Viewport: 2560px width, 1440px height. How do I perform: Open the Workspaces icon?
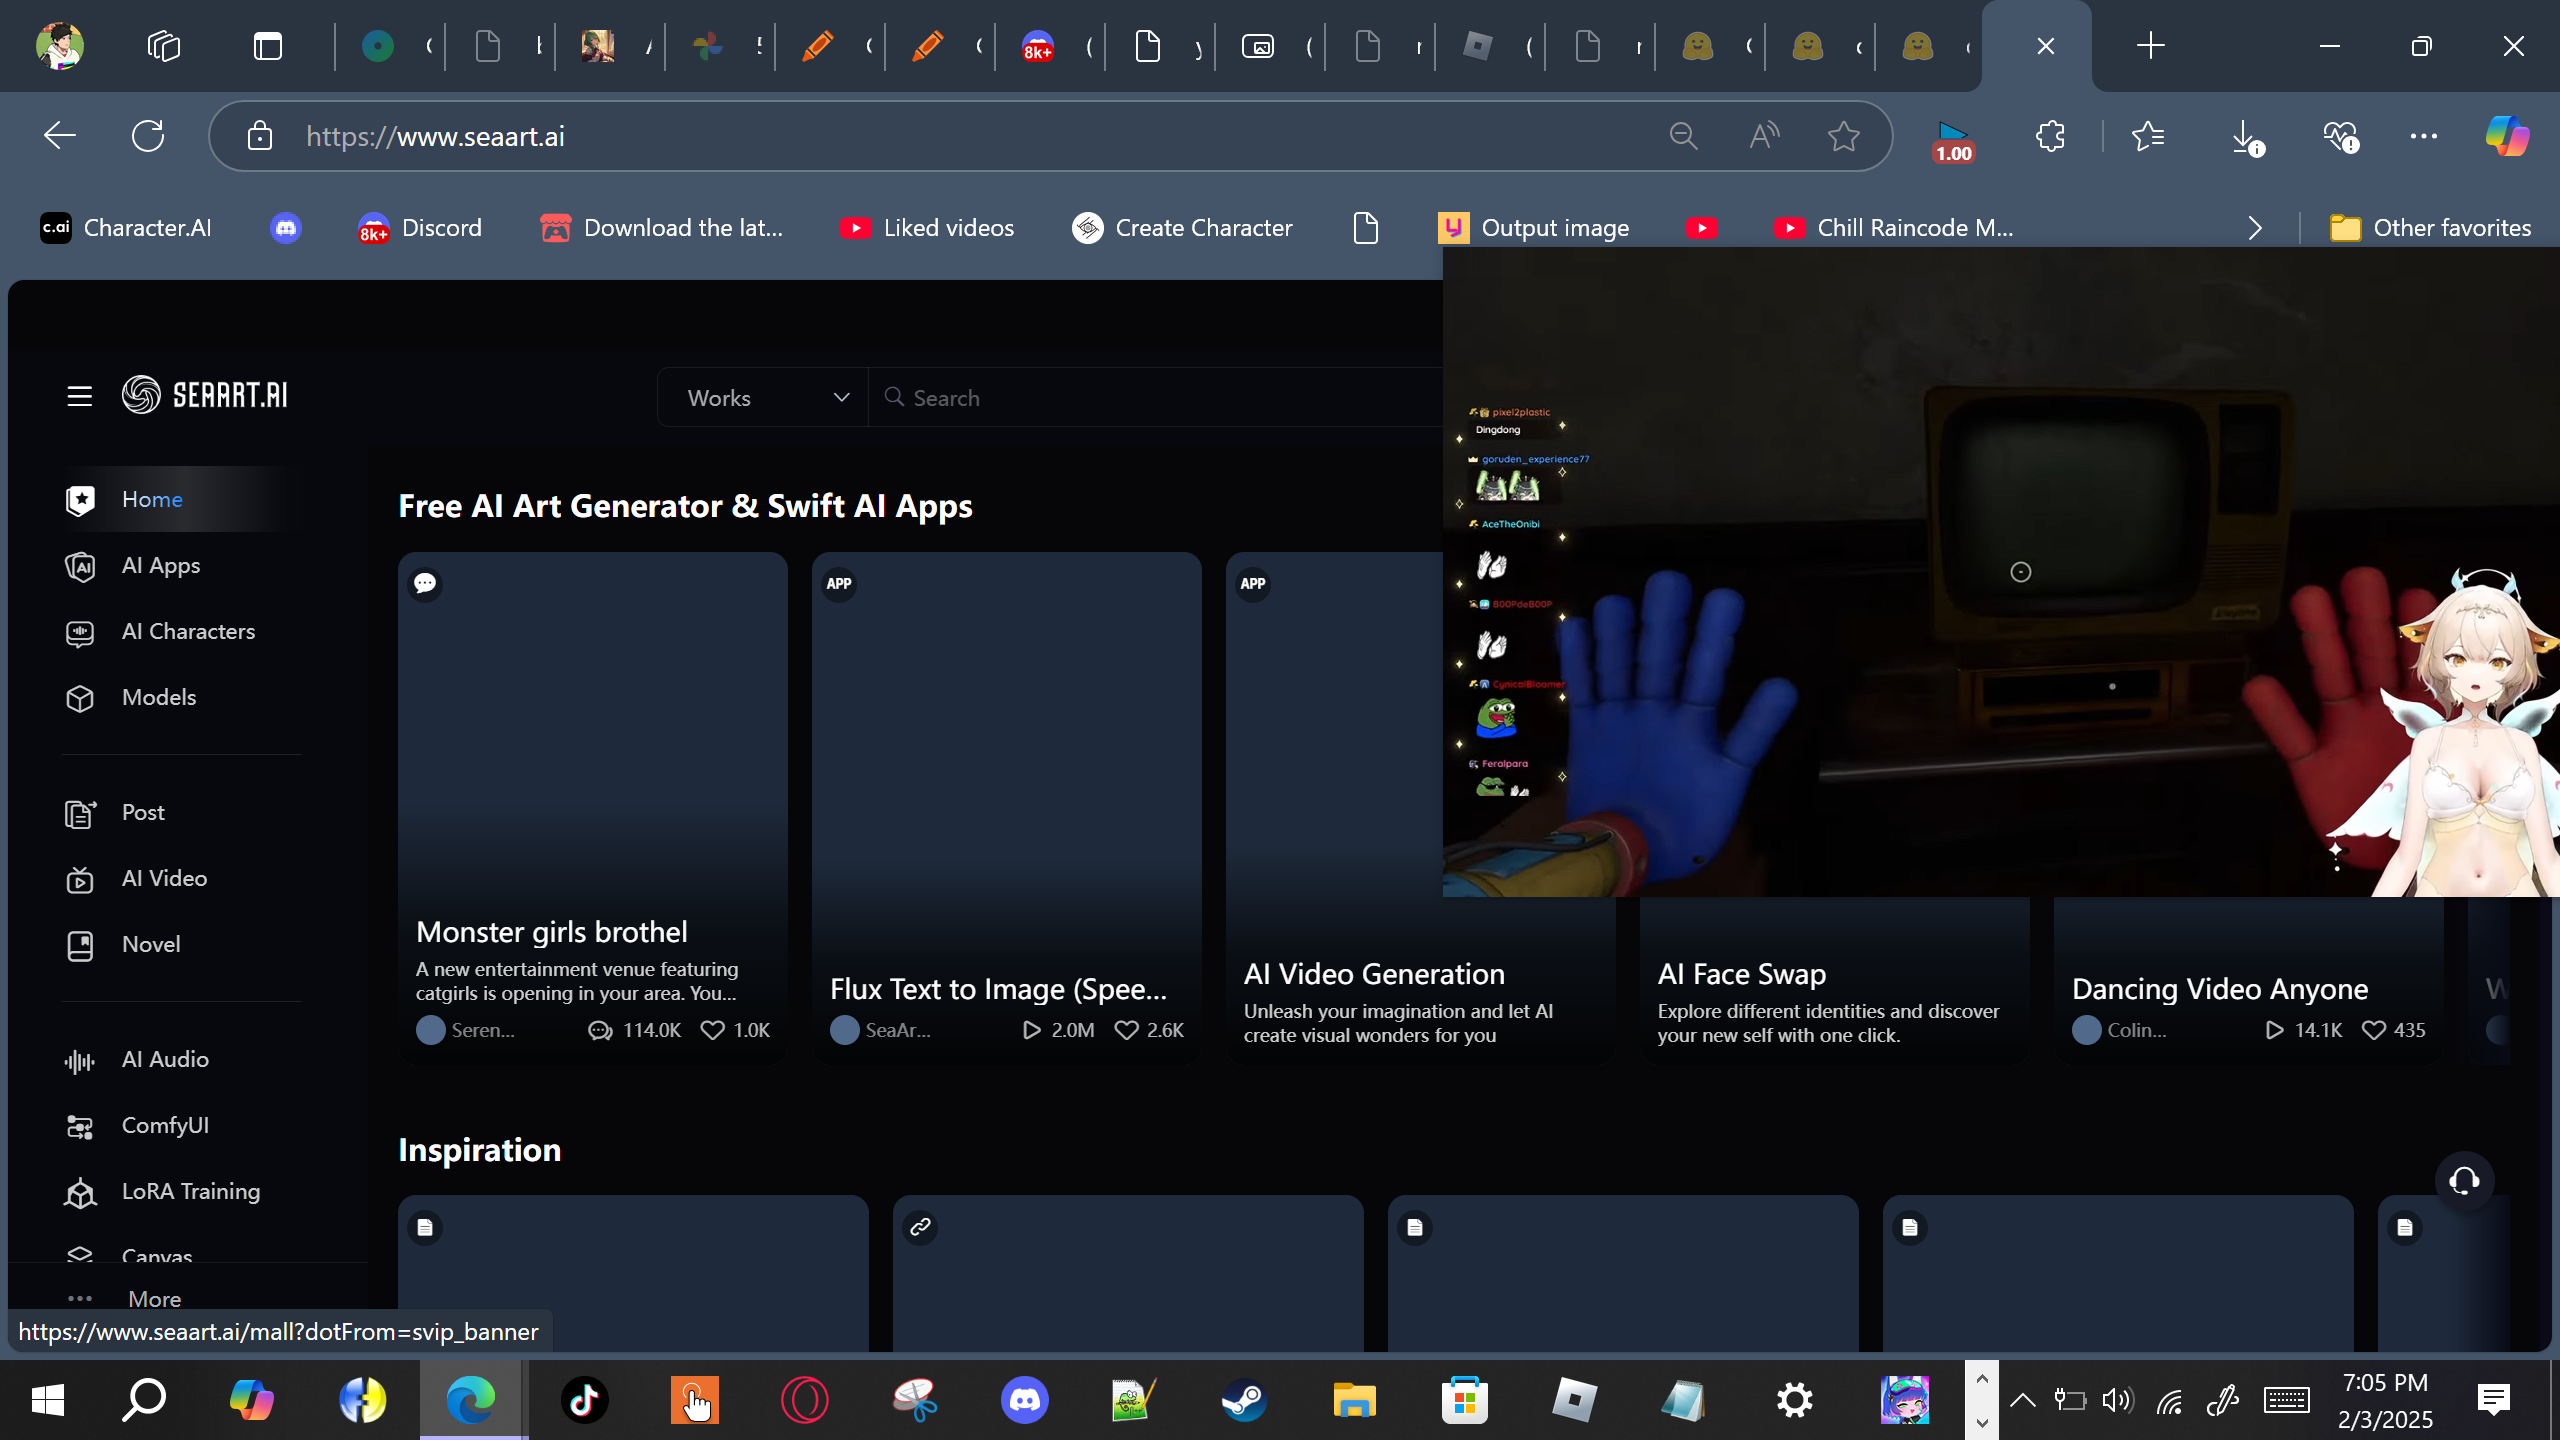click(x=164, y=46)
